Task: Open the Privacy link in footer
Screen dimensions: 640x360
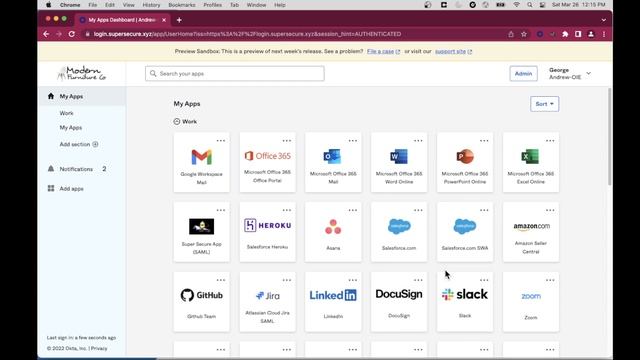Action: pyautogui.click(x=99, y=348)
